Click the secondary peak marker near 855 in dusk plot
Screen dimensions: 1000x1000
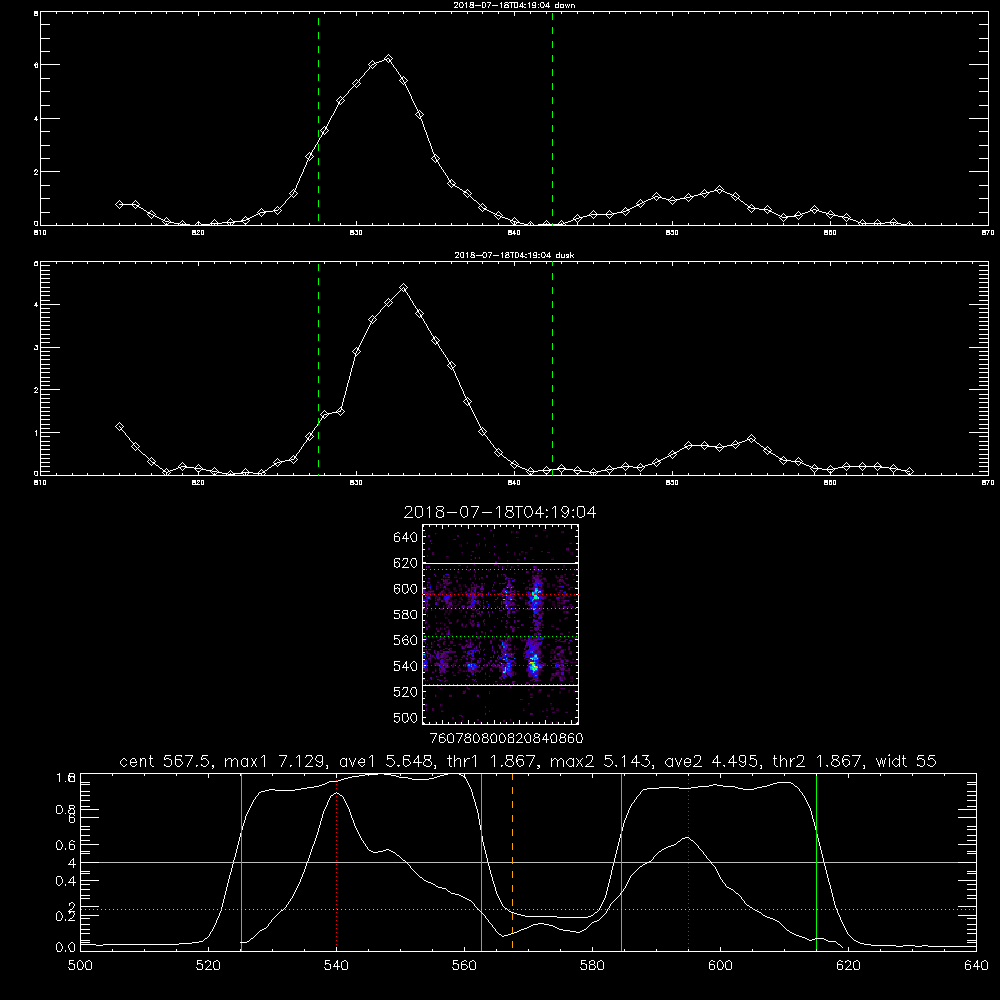tap(751, 439)
